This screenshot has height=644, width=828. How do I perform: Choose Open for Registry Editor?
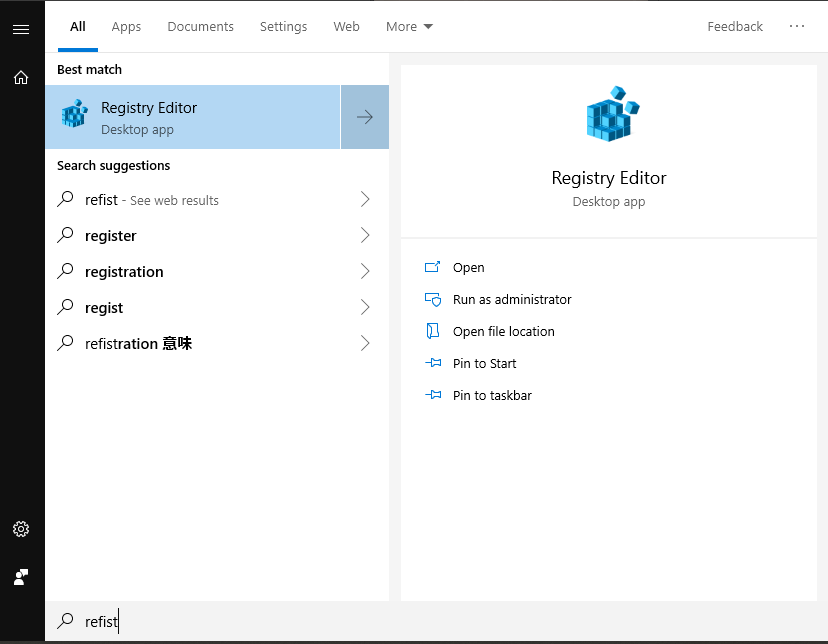(468, 268)
